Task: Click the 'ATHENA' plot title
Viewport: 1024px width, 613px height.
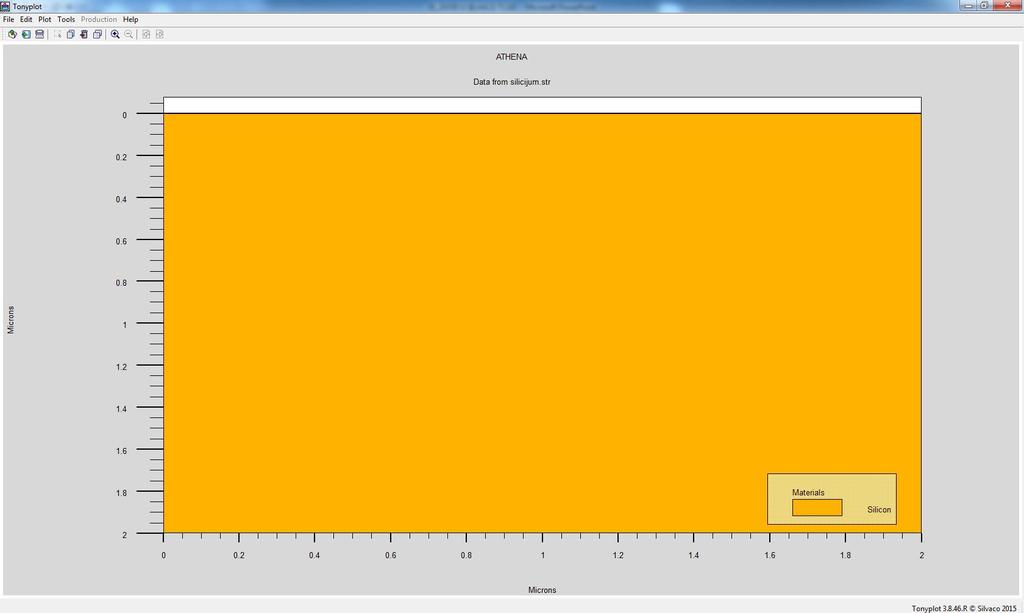Action: [x=511, y=57]
